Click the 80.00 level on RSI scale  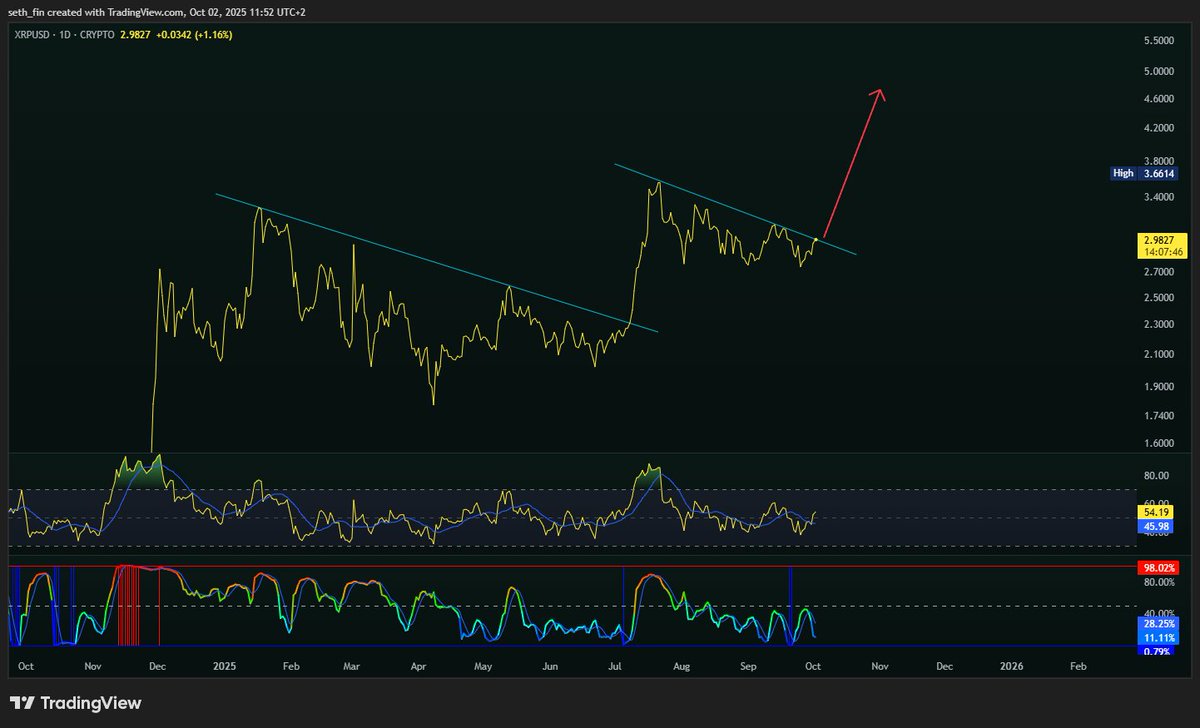click(1156, 476)
